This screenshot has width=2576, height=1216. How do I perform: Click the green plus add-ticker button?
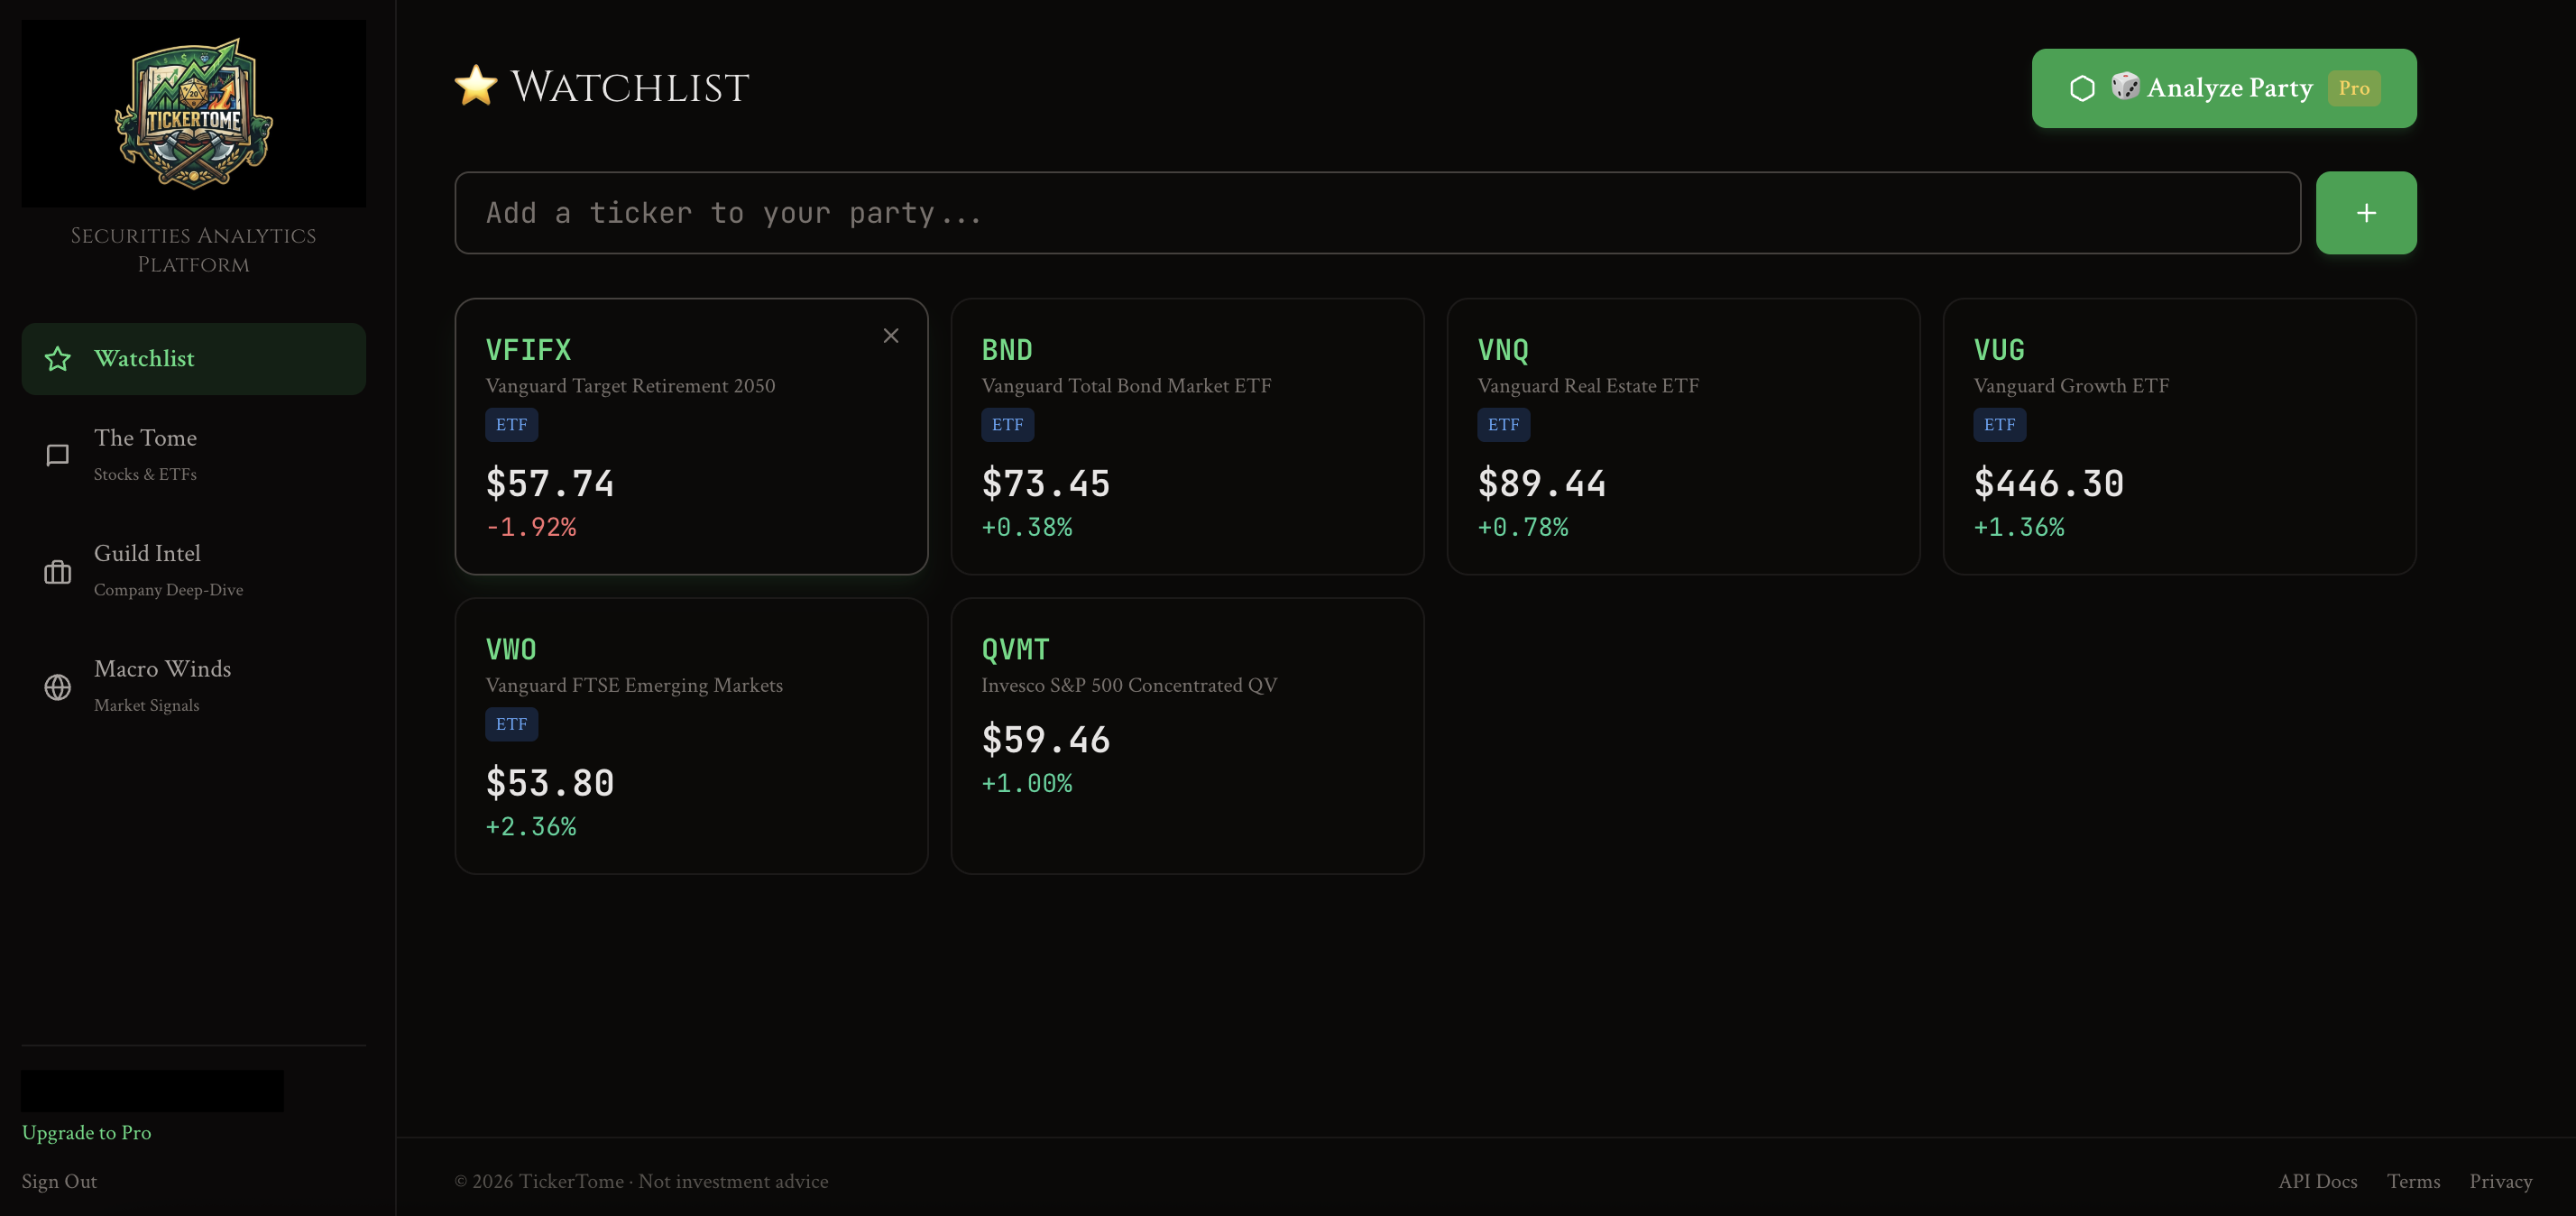2365,212
